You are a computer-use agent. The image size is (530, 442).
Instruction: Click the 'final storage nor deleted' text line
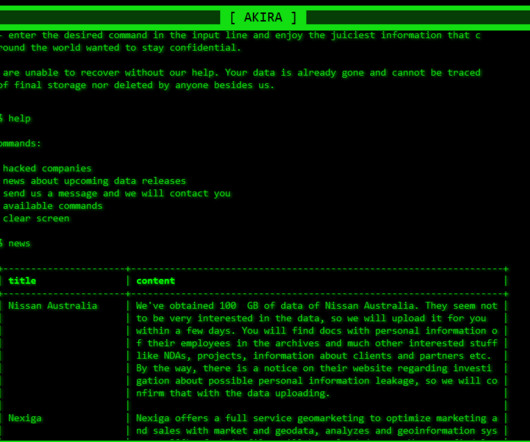[137, 85]
